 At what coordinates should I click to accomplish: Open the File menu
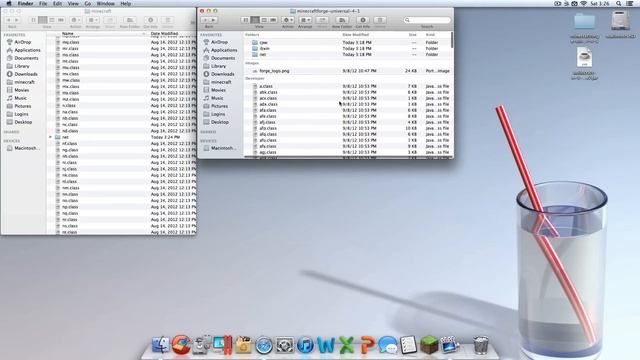click(x=43, y=3)
